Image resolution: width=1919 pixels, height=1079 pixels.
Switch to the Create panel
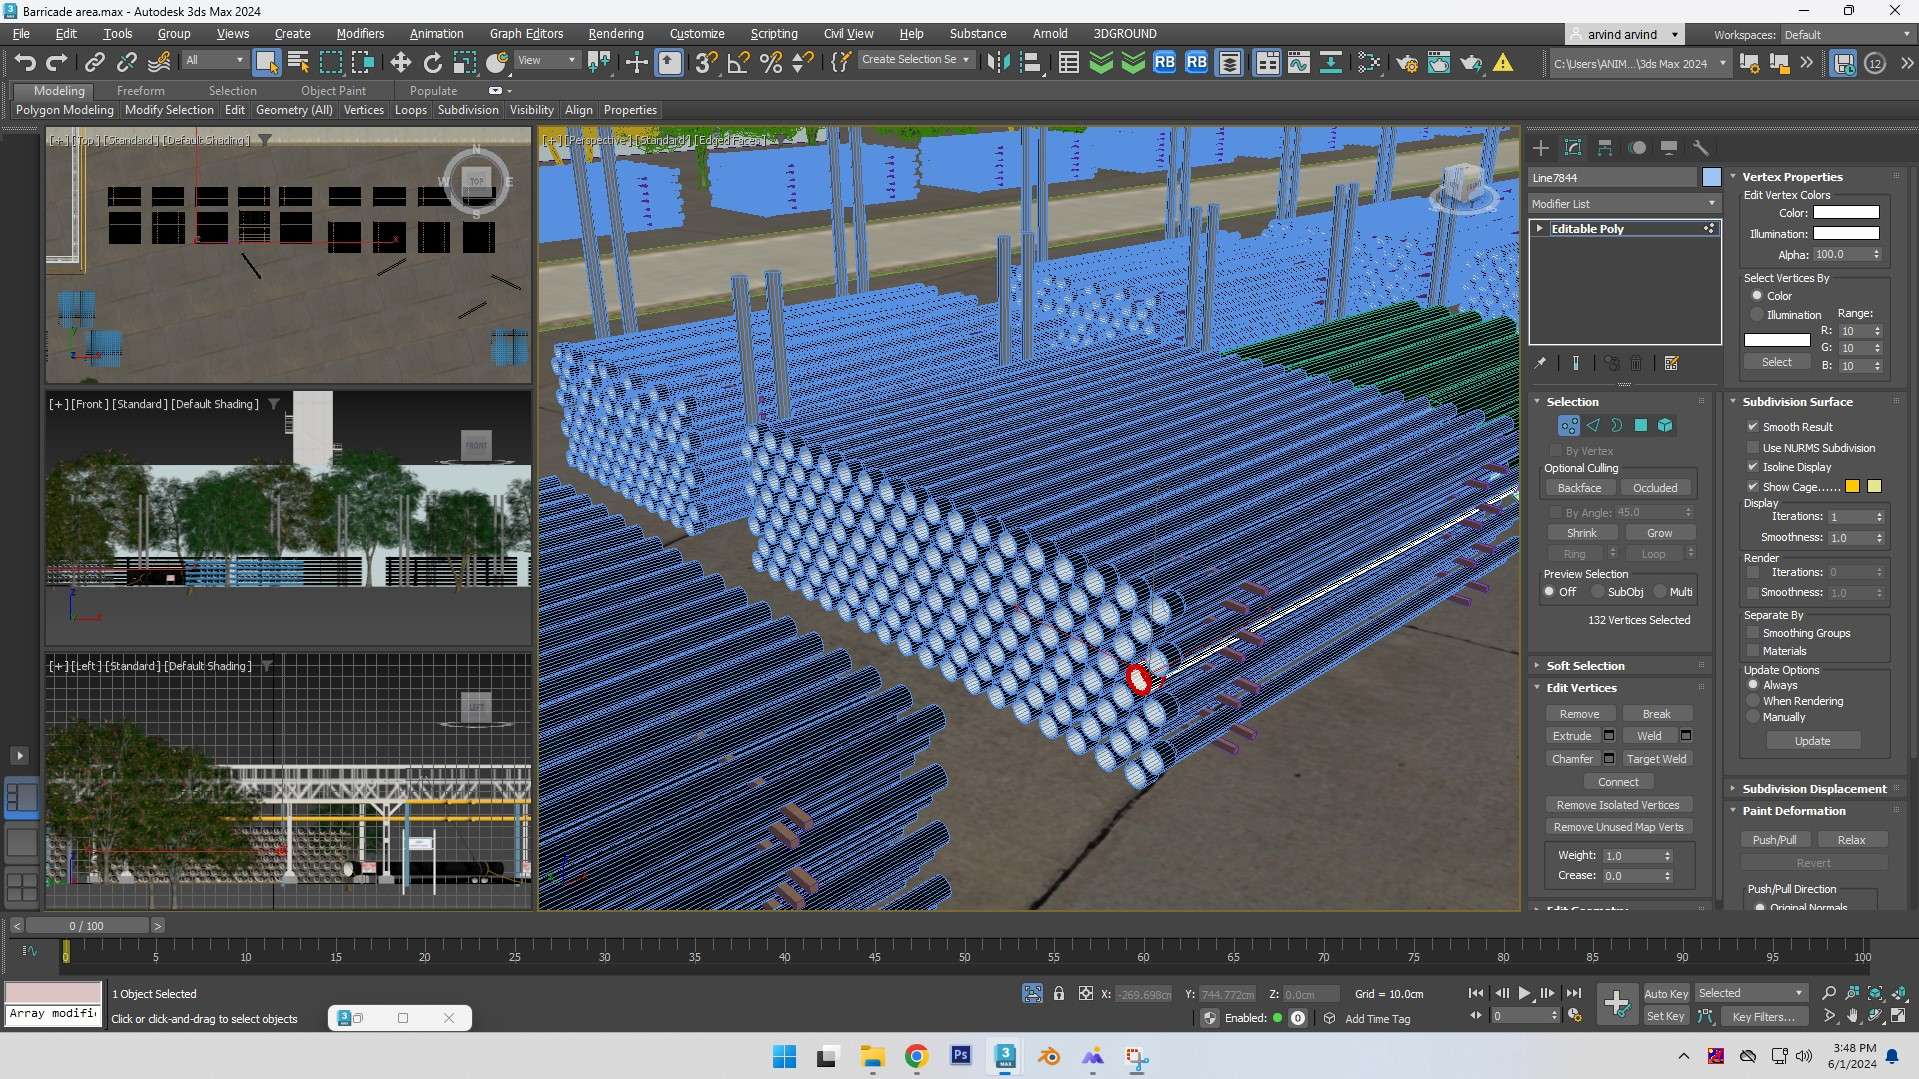(x=1541, y=147)
